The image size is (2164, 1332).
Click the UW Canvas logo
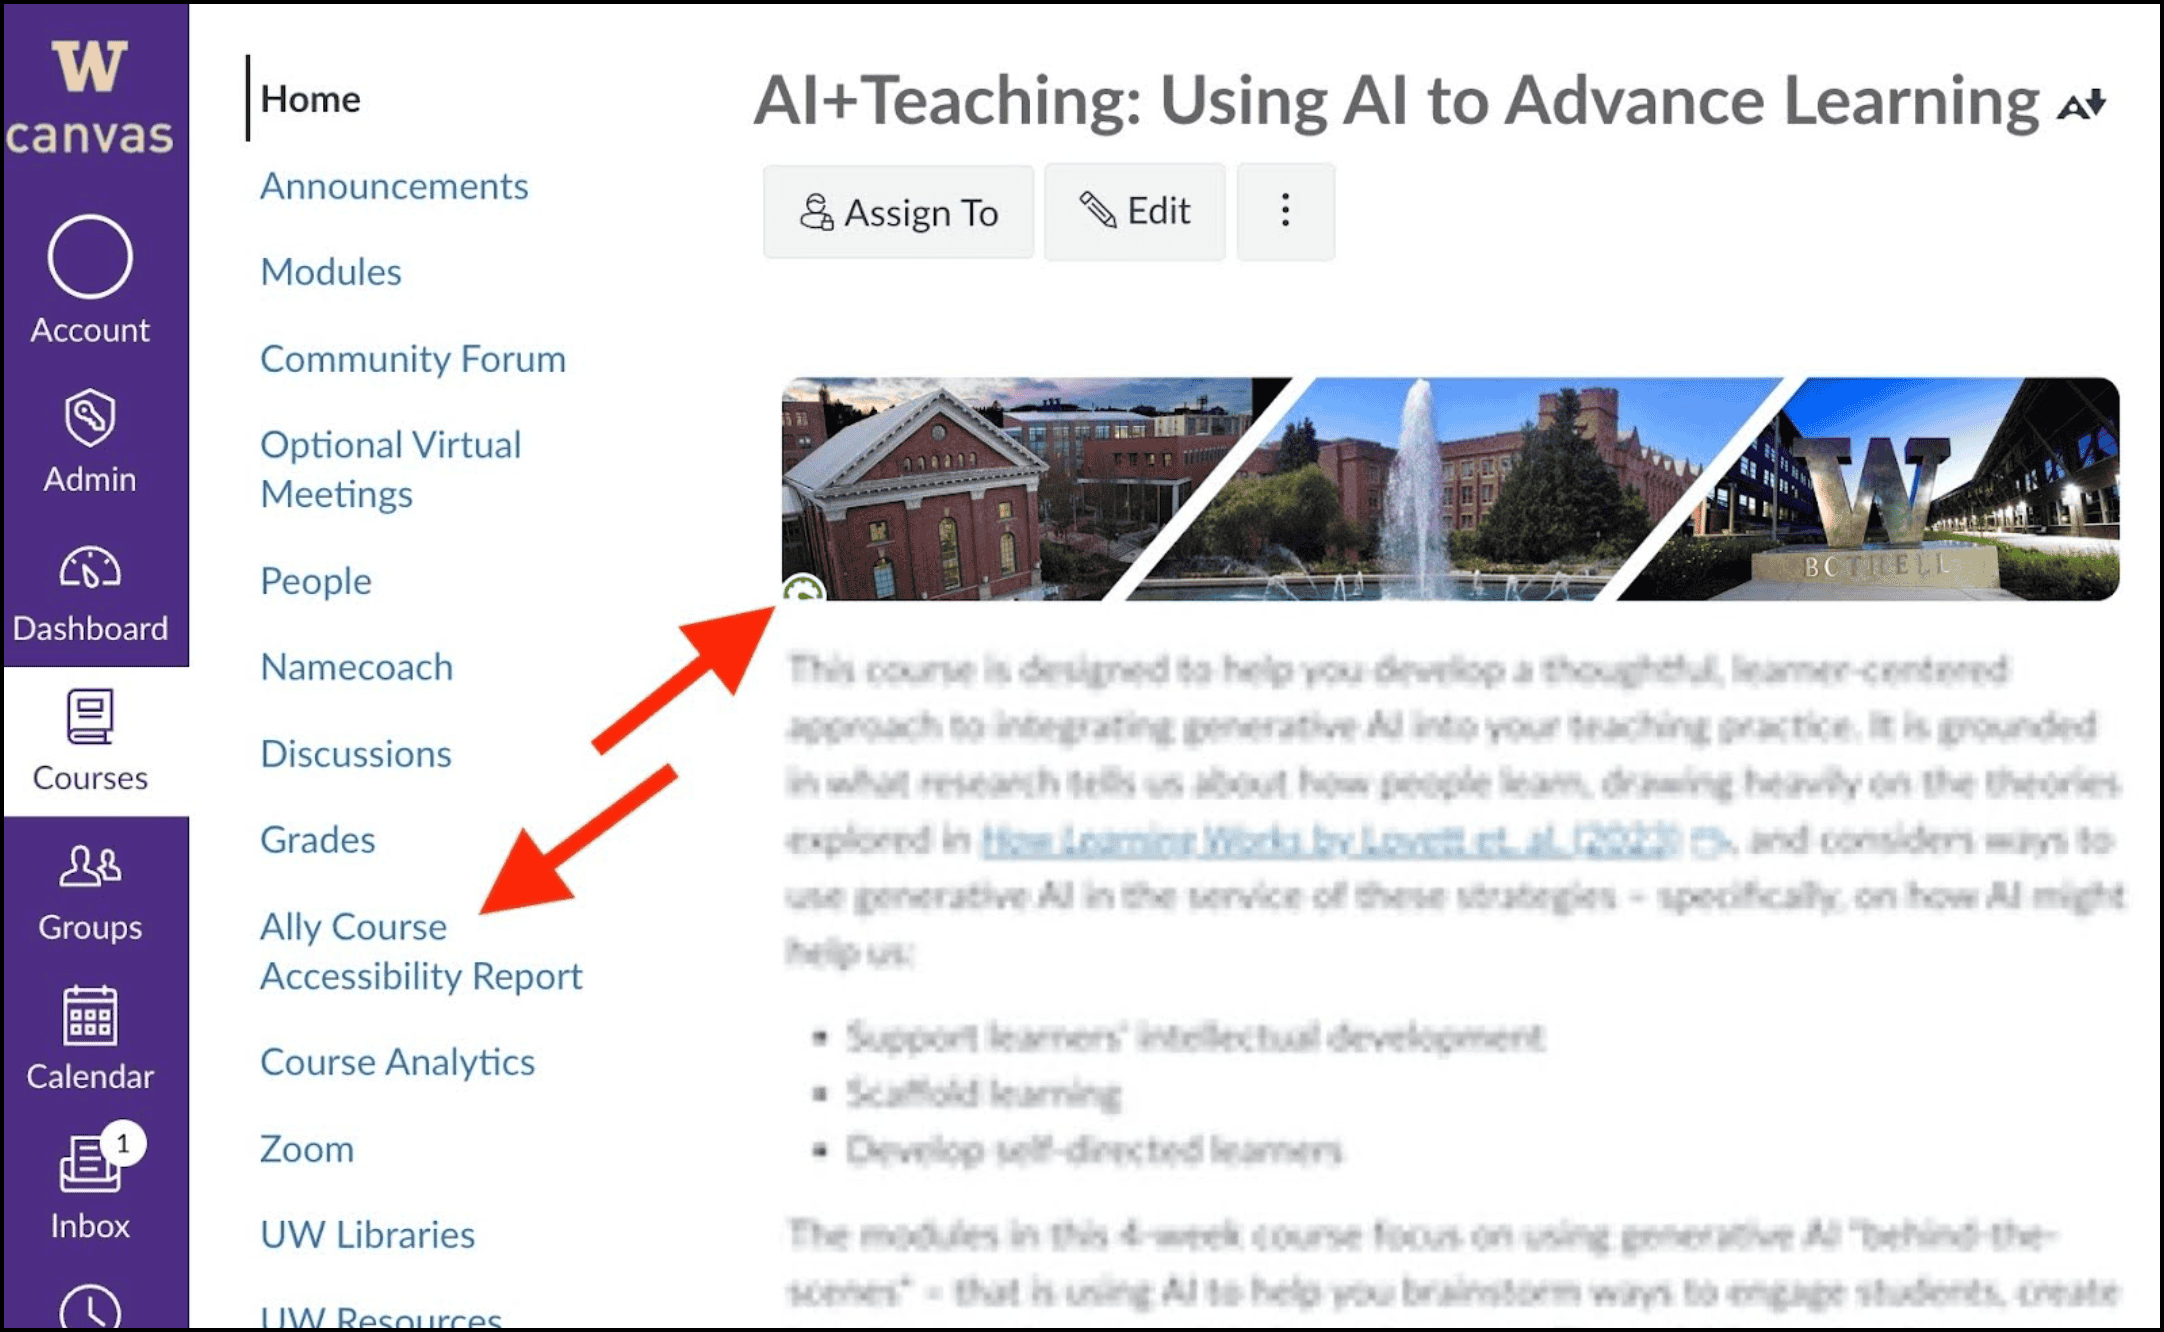90,97
